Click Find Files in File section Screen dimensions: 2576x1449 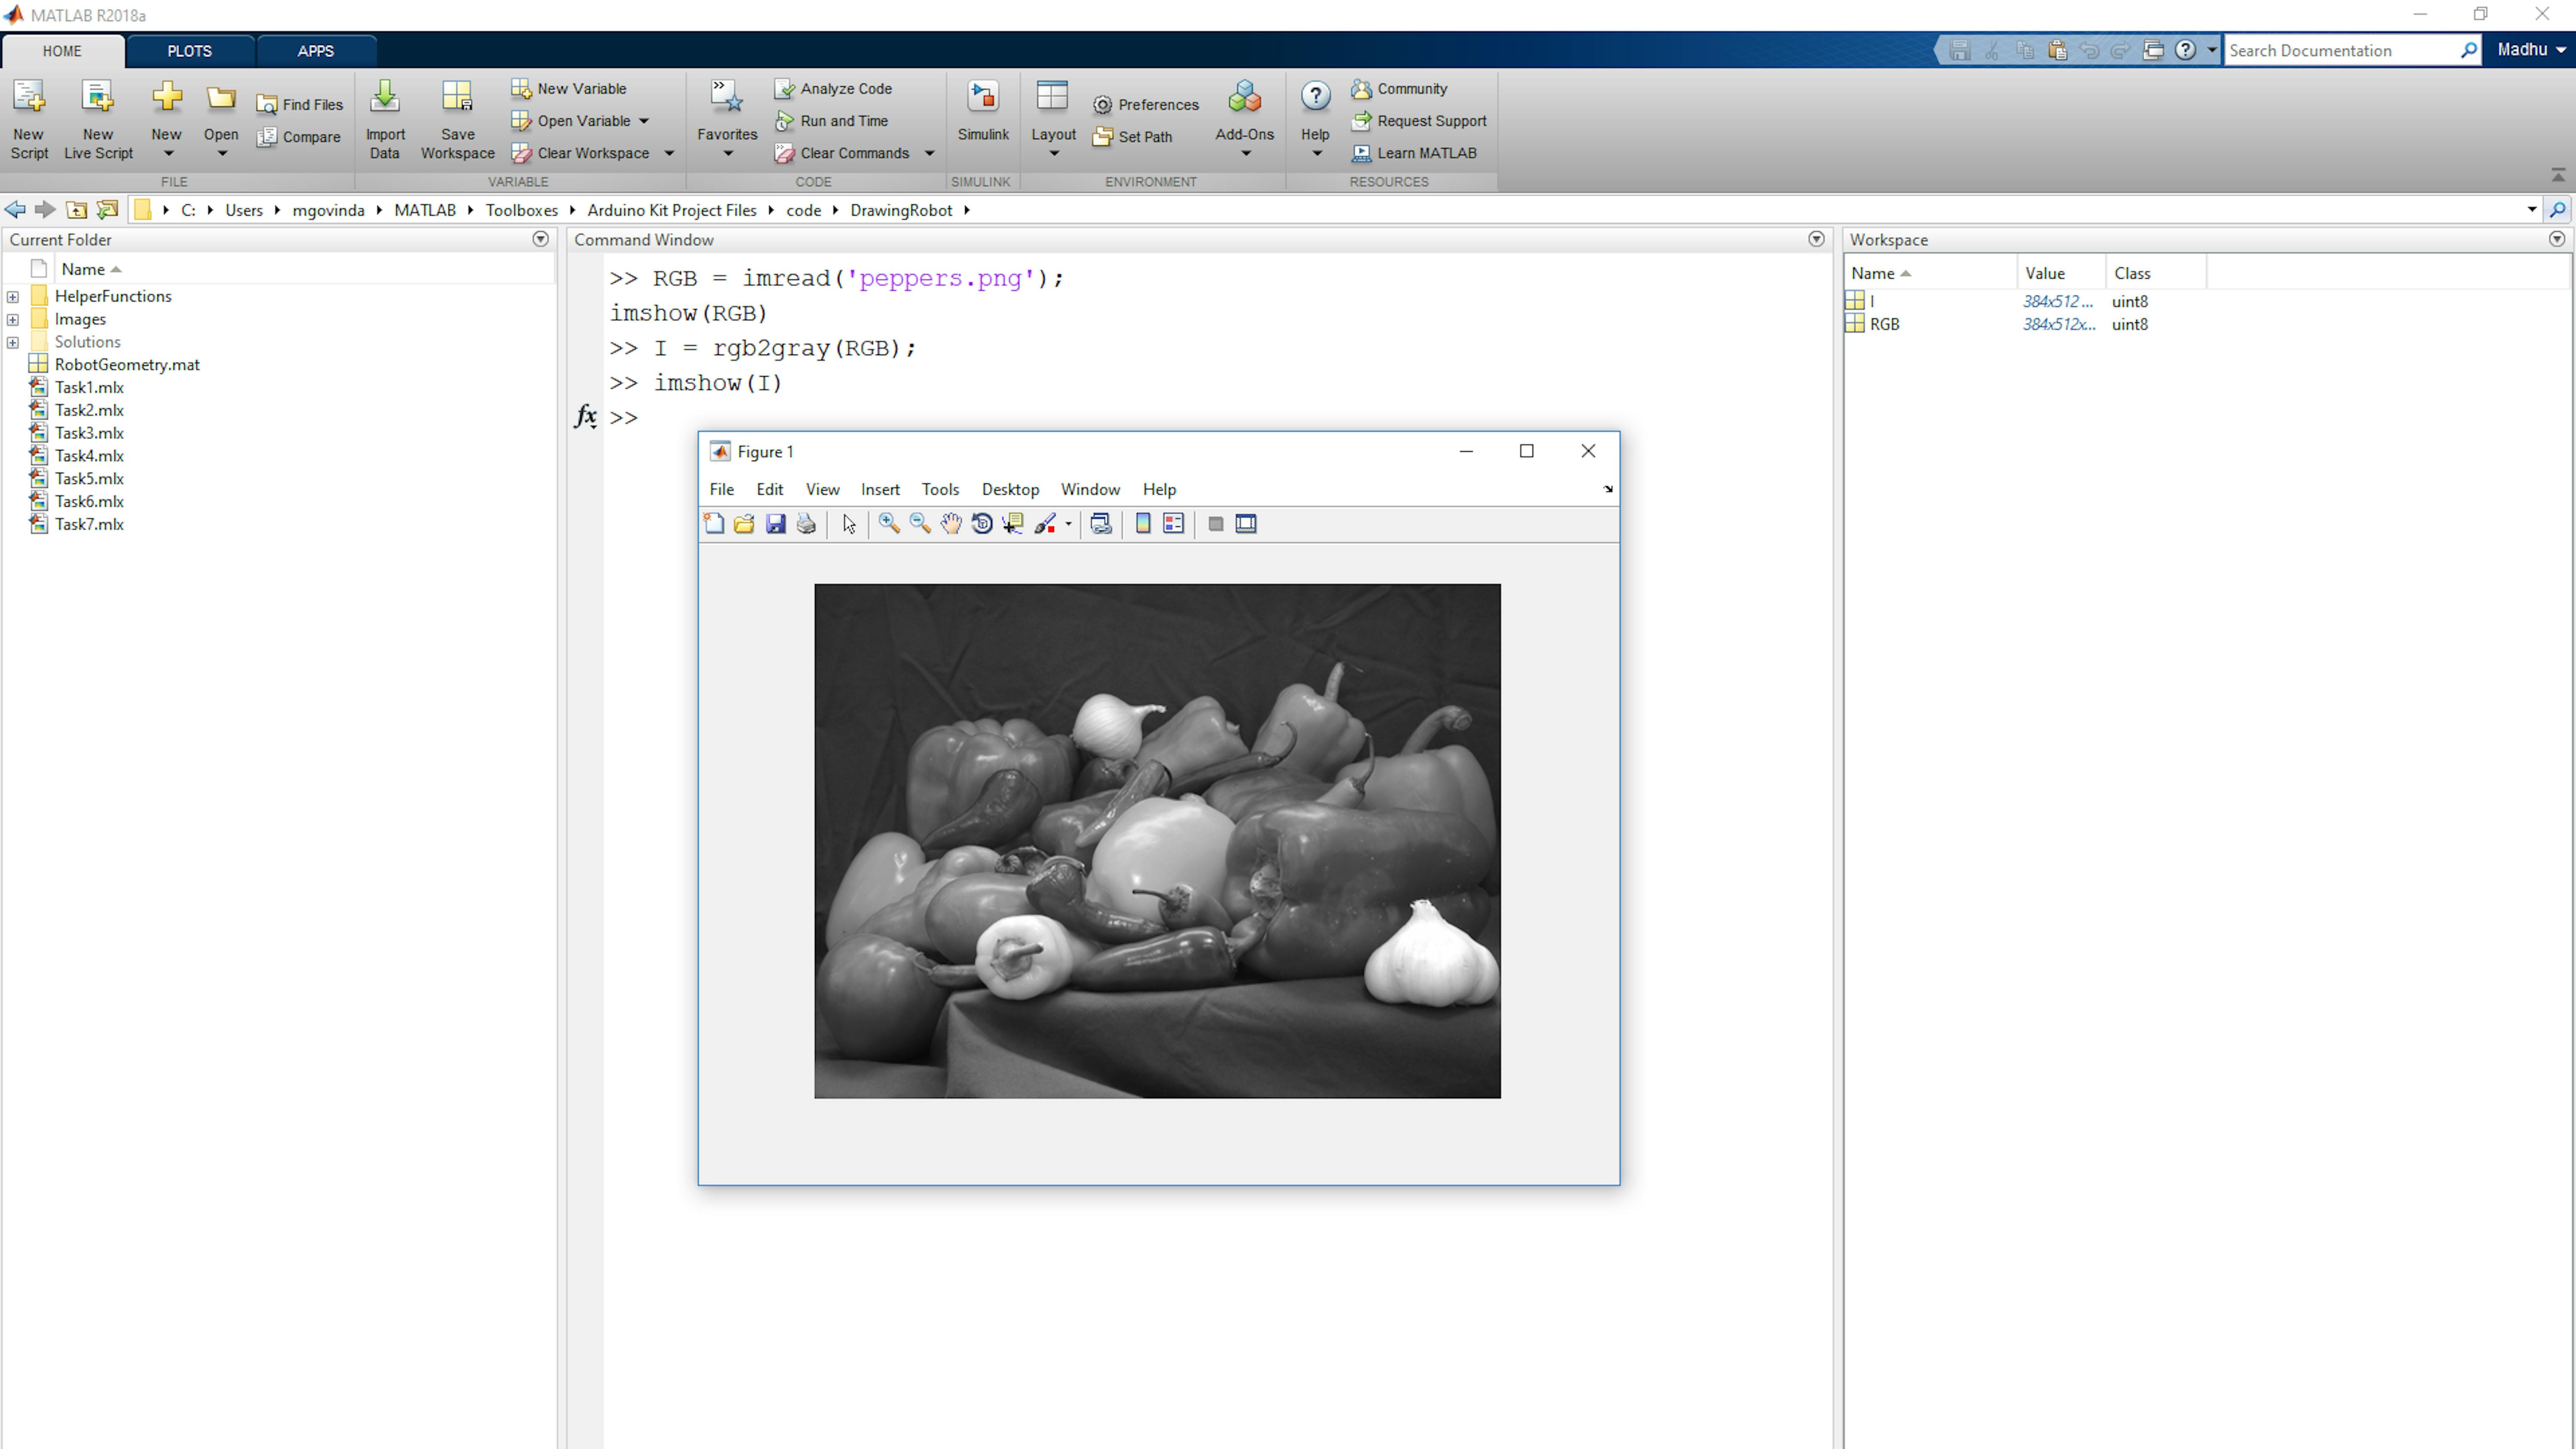click(x=300, y=105)
